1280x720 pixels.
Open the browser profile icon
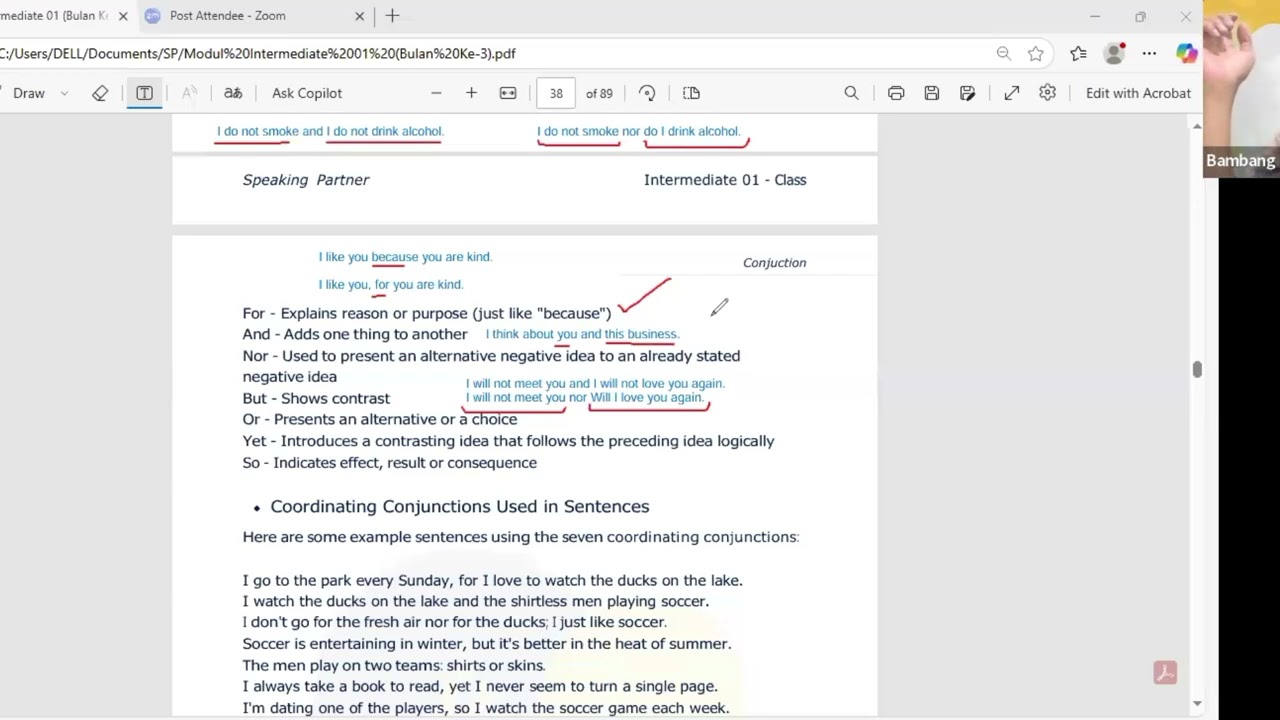point(1114,54)
